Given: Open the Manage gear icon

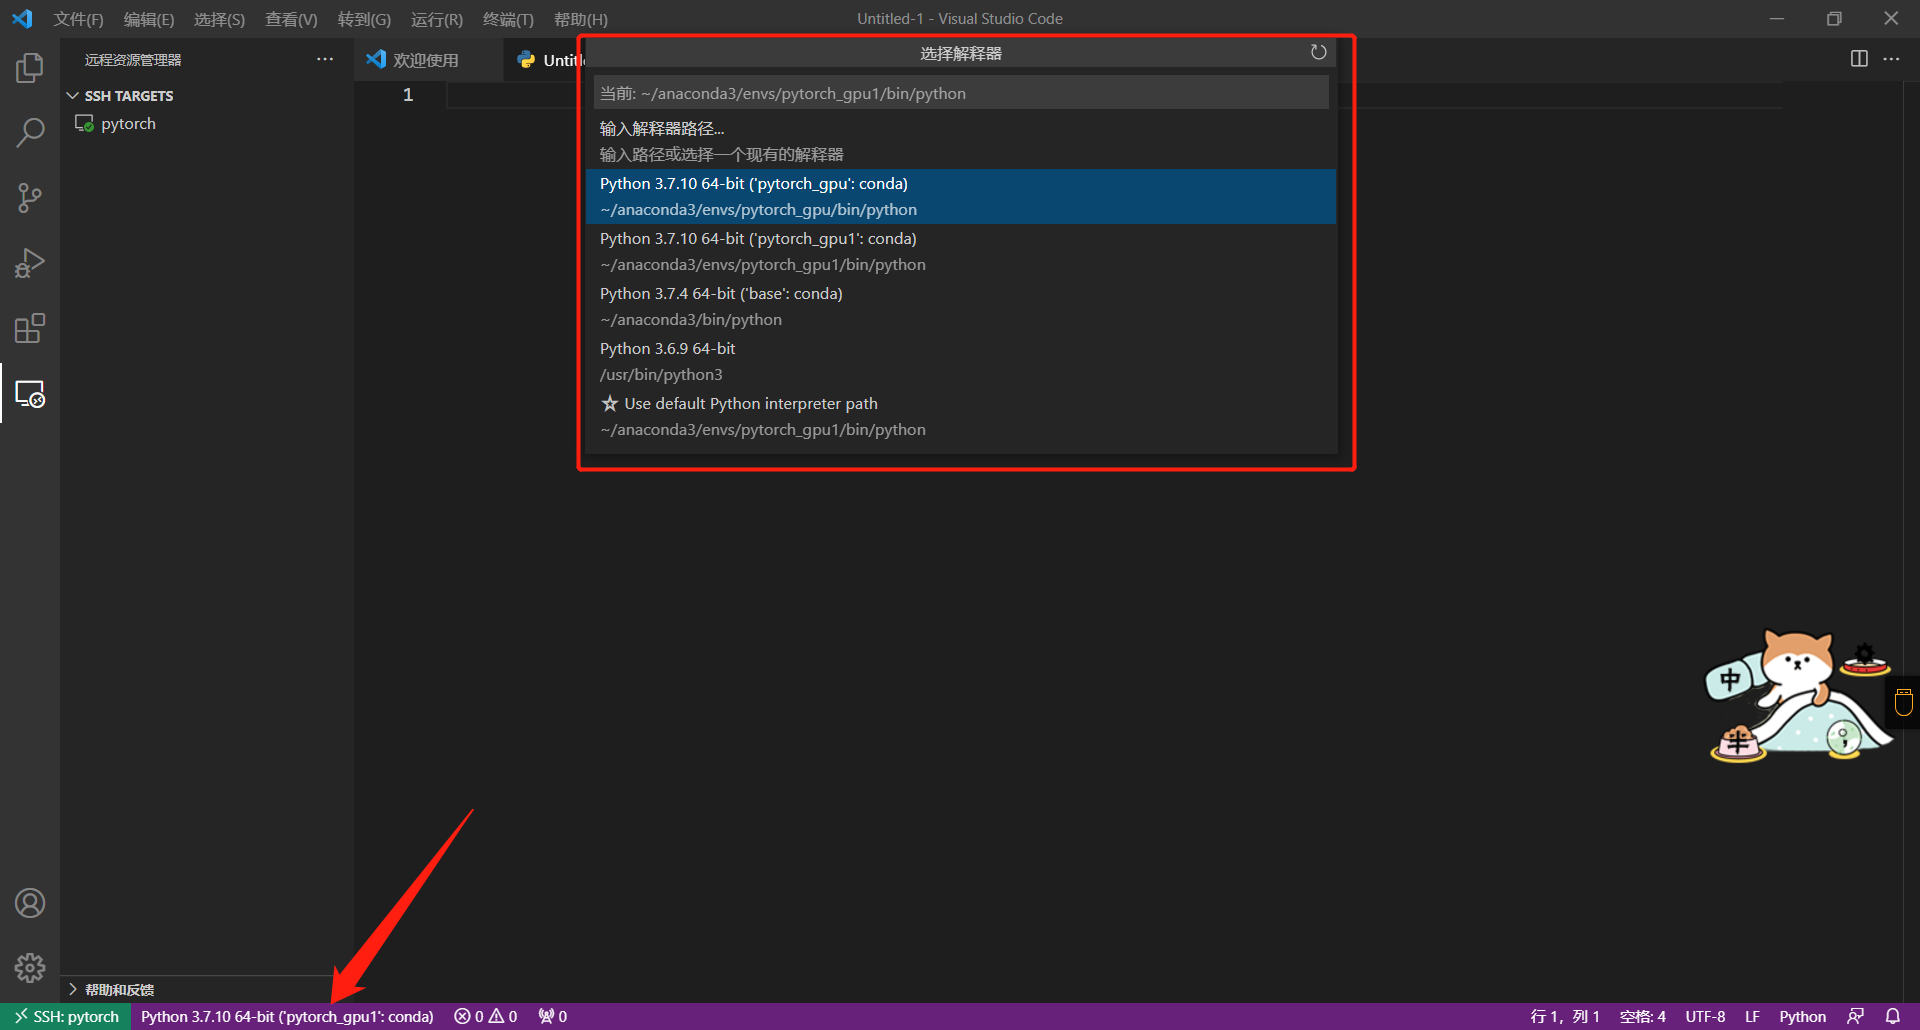Looking at the screenshot, I should [x=30, y=968].
